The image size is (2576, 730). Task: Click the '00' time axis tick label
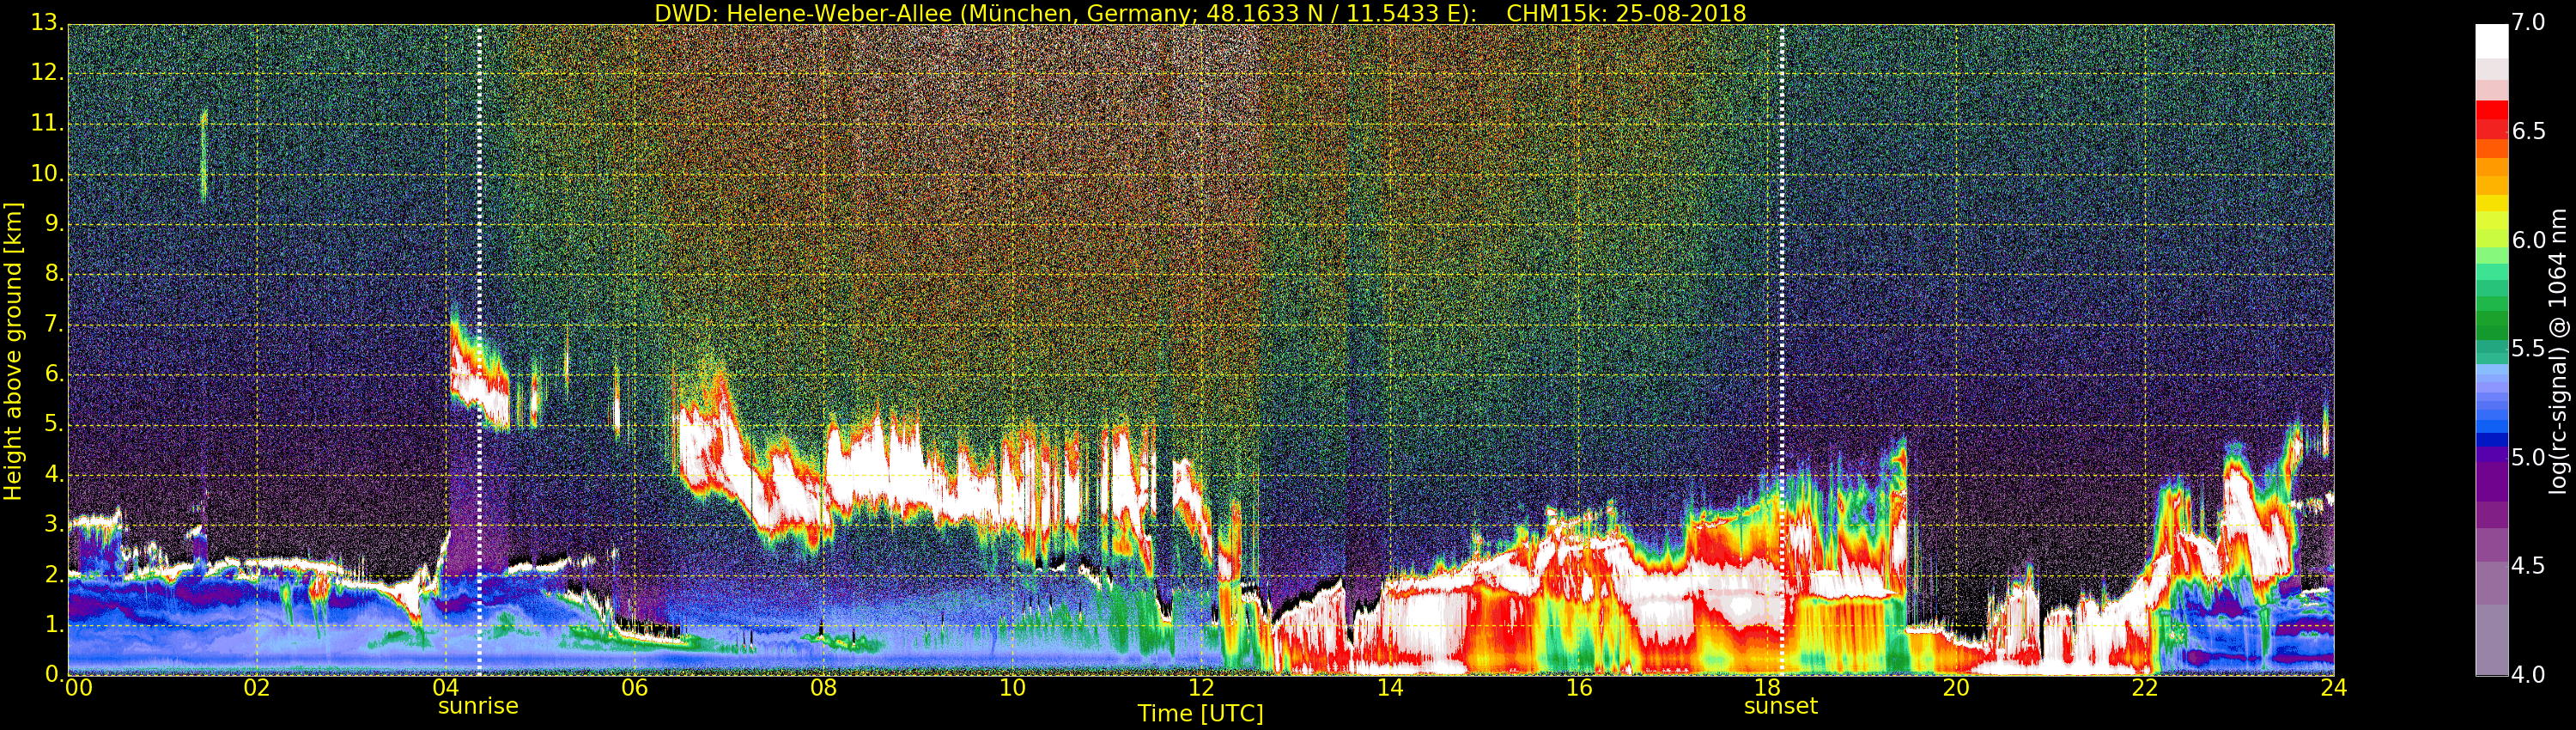click(x=77, y=688)
